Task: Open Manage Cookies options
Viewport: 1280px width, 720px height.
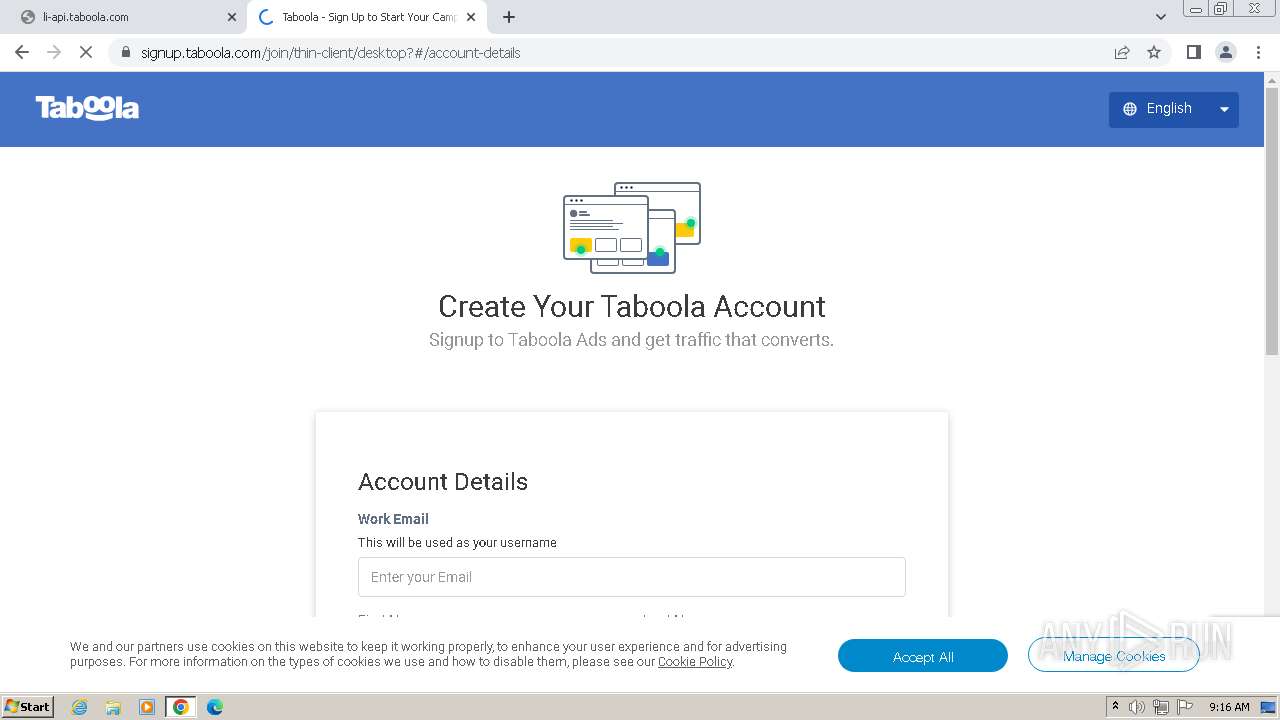Action: tap(1113, 656)
